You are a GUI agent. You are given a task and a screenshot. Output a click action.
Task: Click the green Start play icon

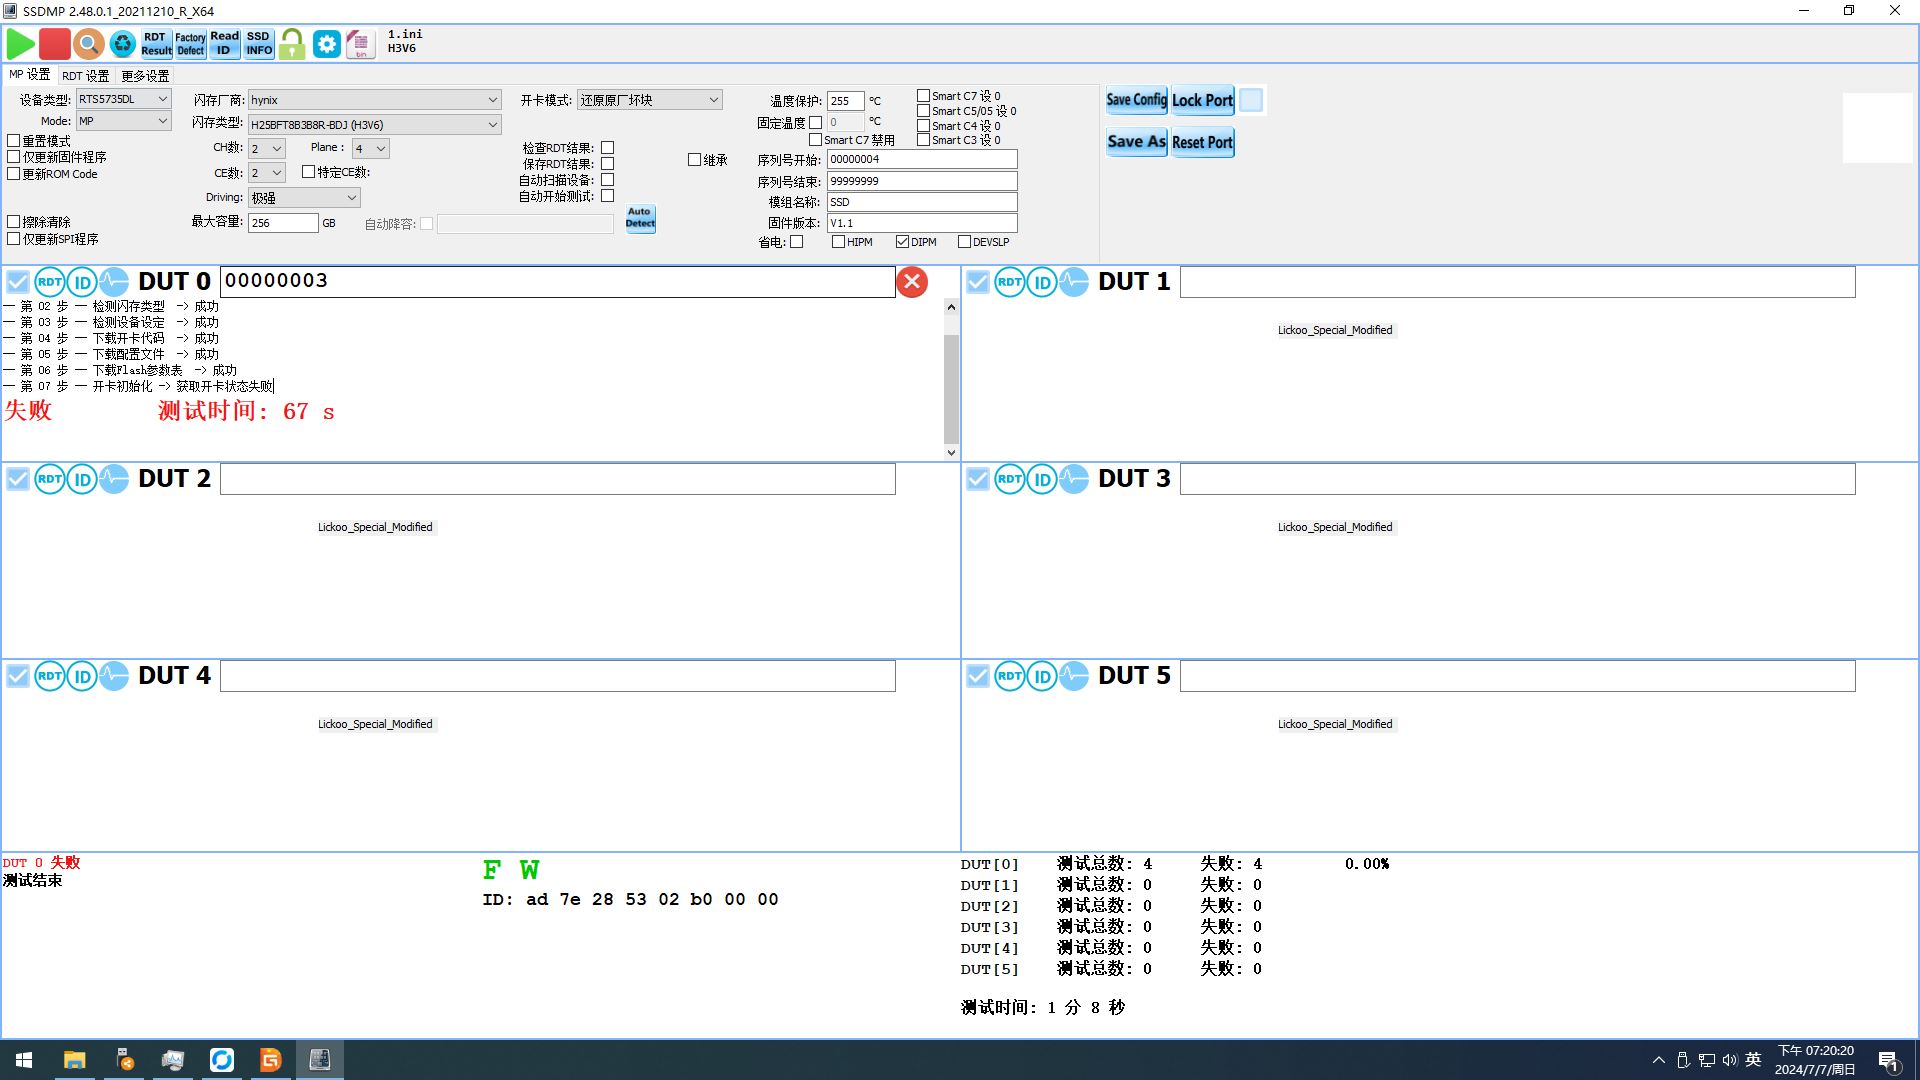[x=21, y=44]
